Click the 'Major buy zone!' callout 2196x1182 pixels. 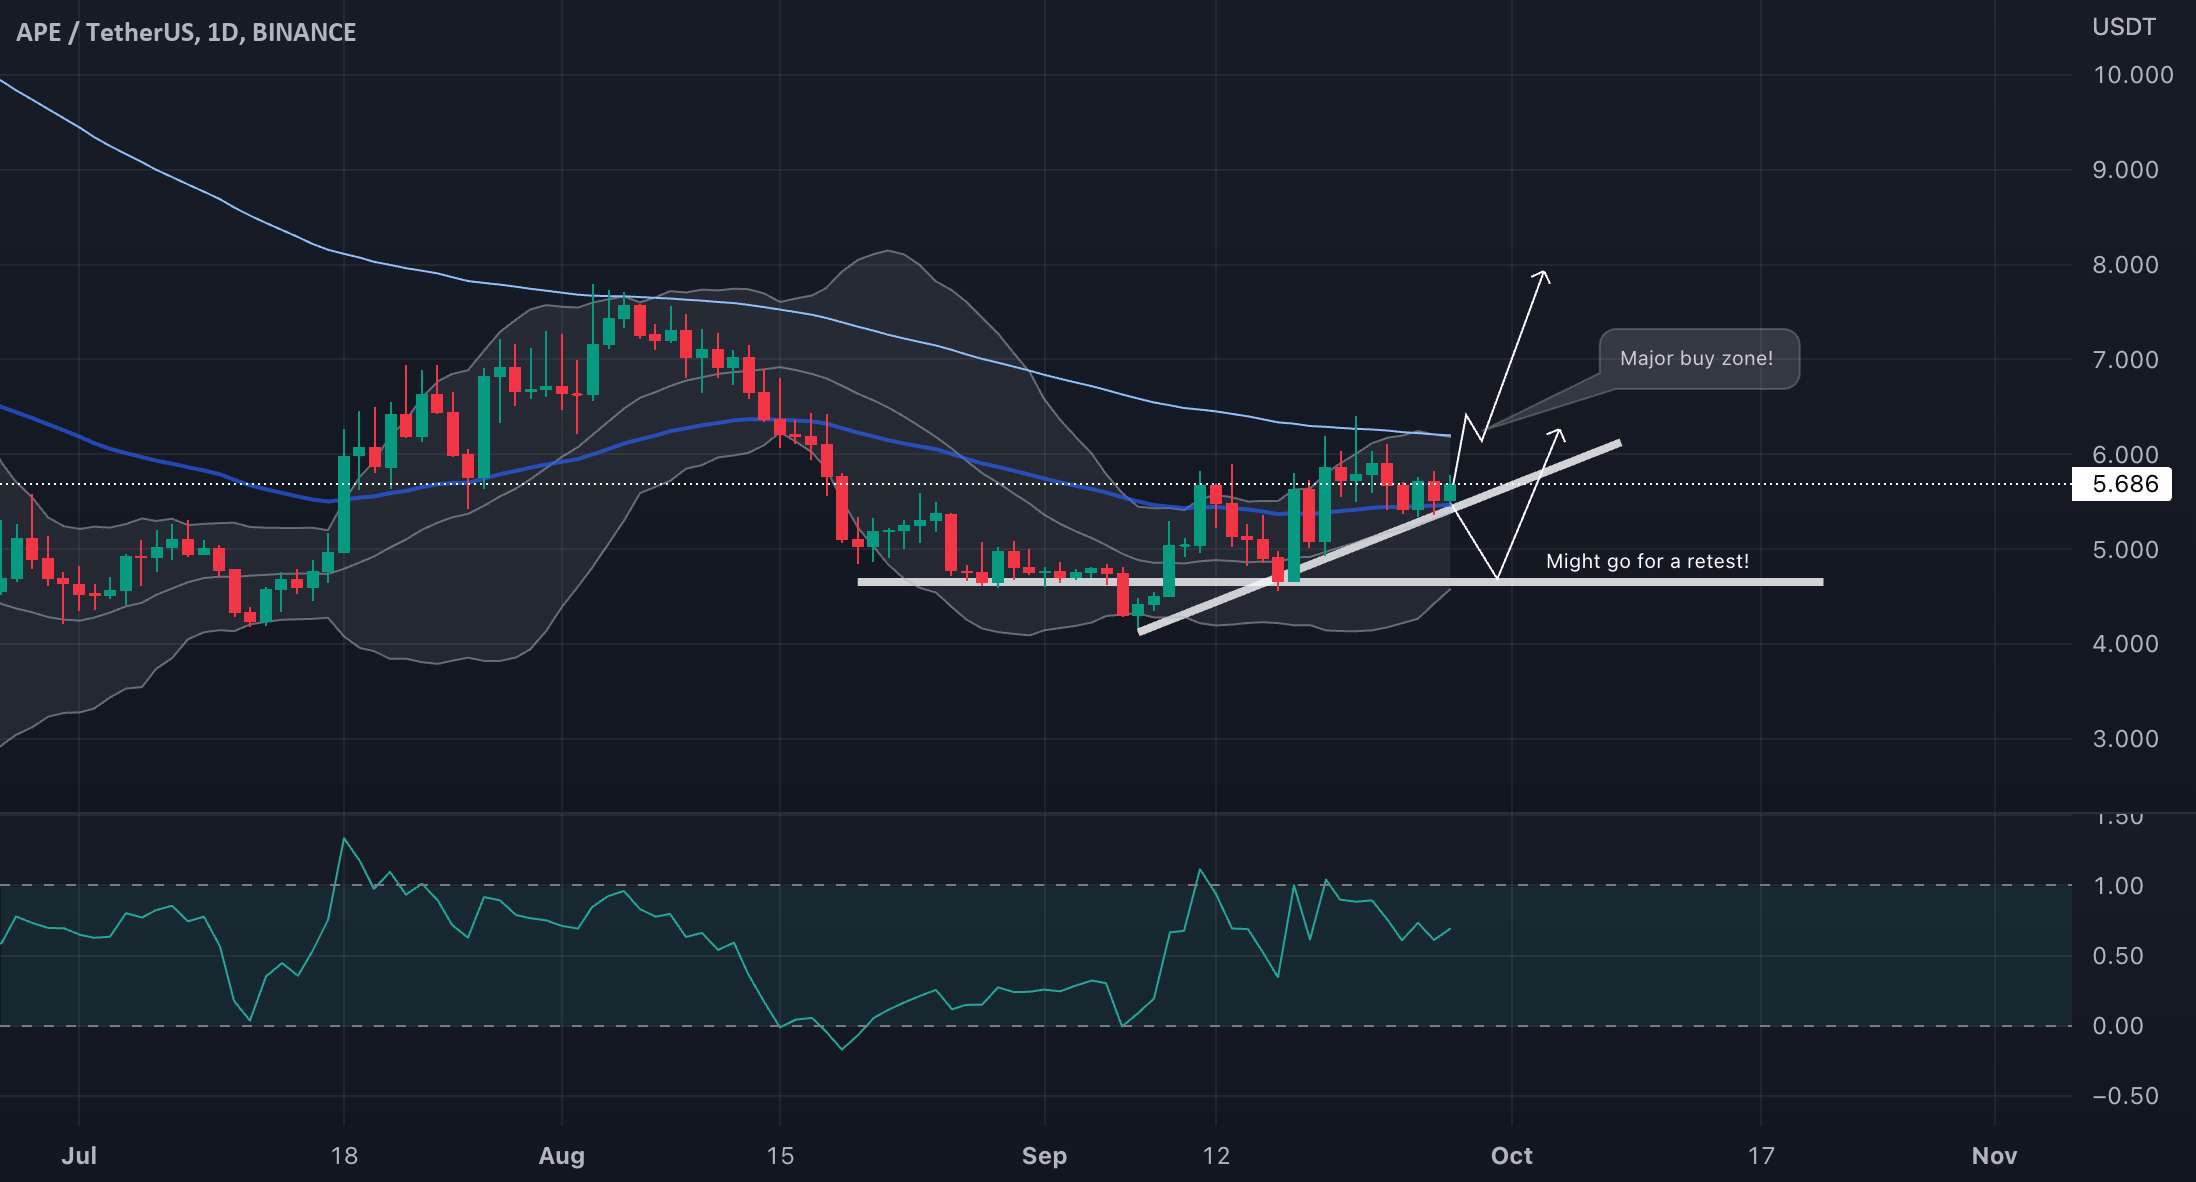click(1698, 358)
